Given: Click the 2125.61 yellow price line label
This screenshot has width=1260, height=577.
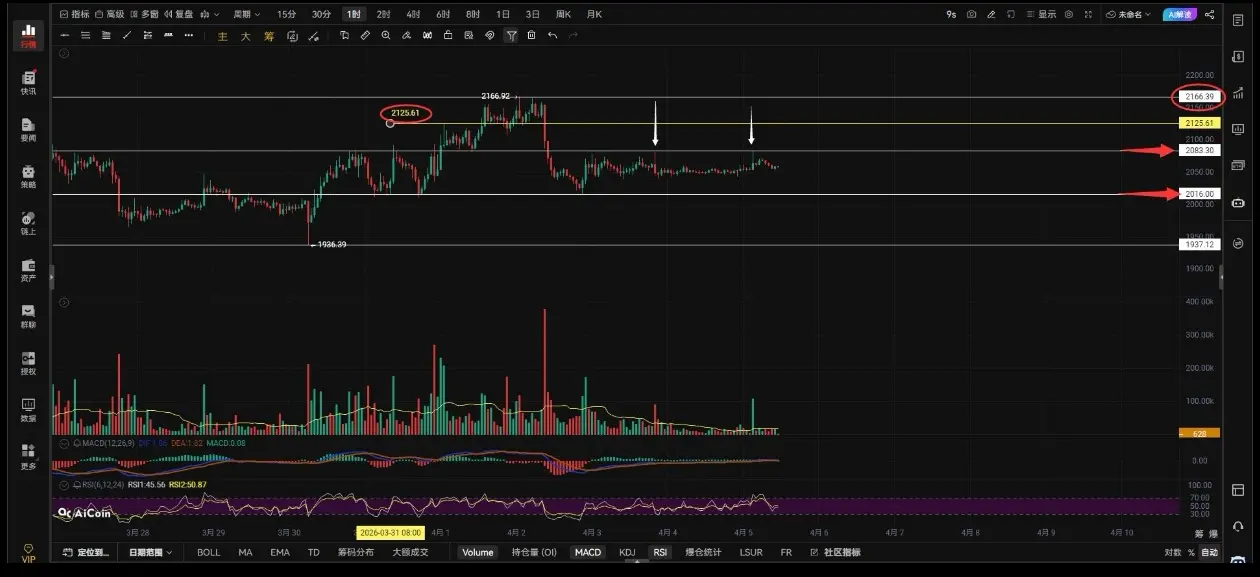Looking at the screenshot, I should click(1199, 123).
